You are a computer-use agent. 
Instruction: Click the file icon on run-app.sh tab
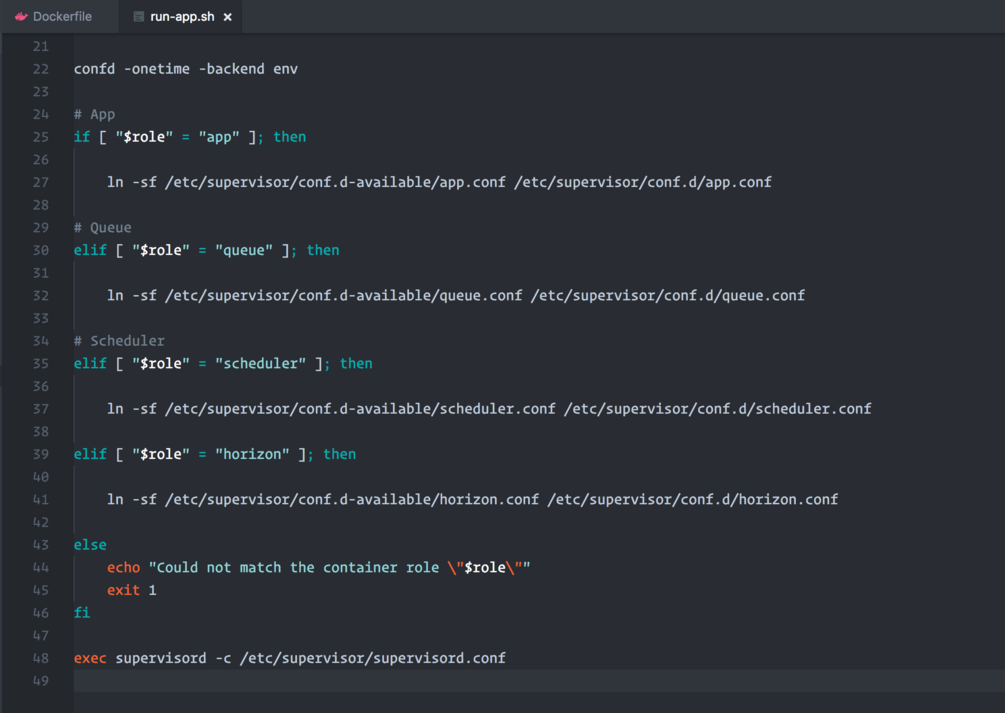tap(139, 17)
